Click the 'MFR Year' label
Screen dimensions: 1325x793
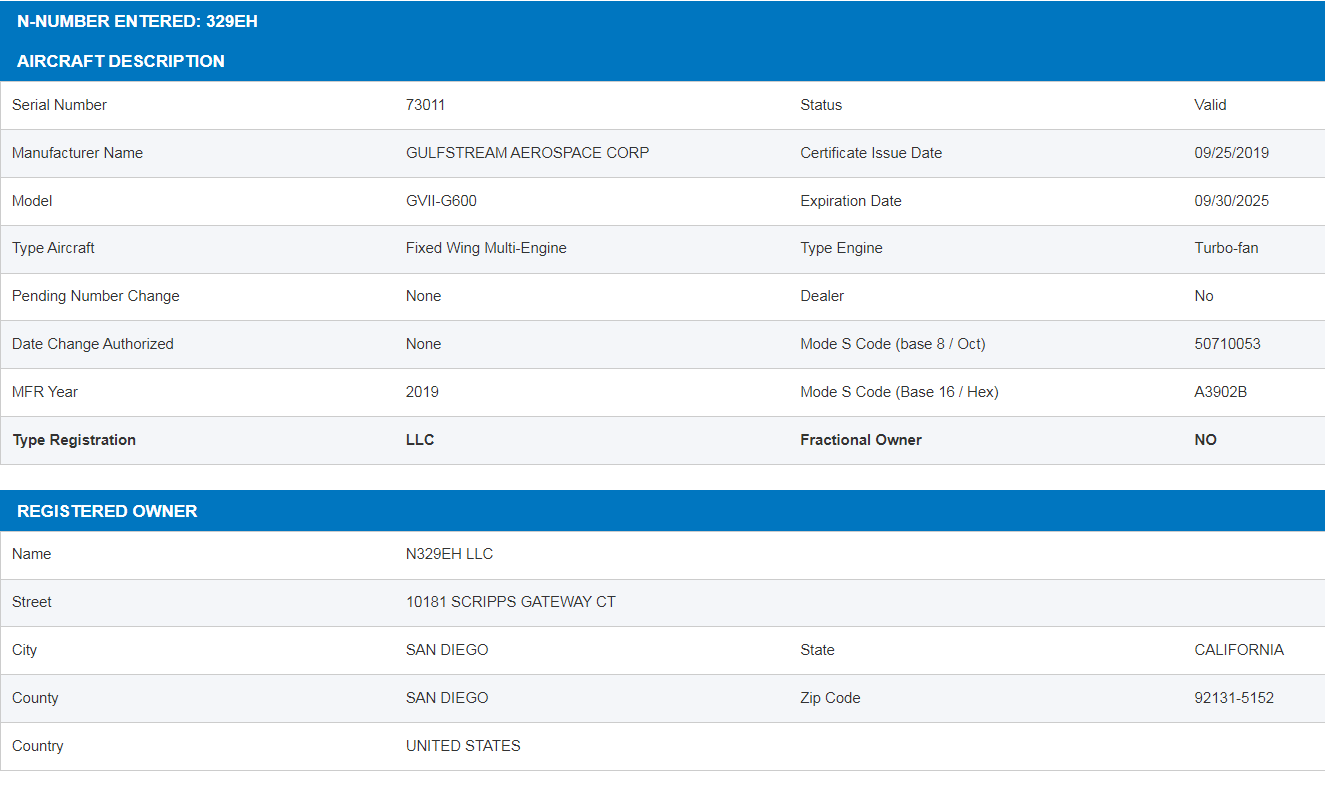(45, 392)
